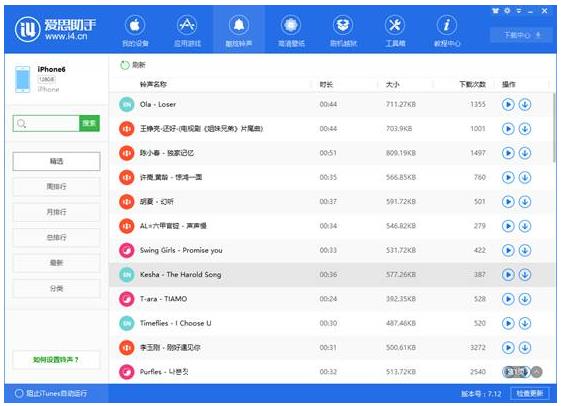Play the T-ara - TIAMO ringtone

tap(508, 299)
